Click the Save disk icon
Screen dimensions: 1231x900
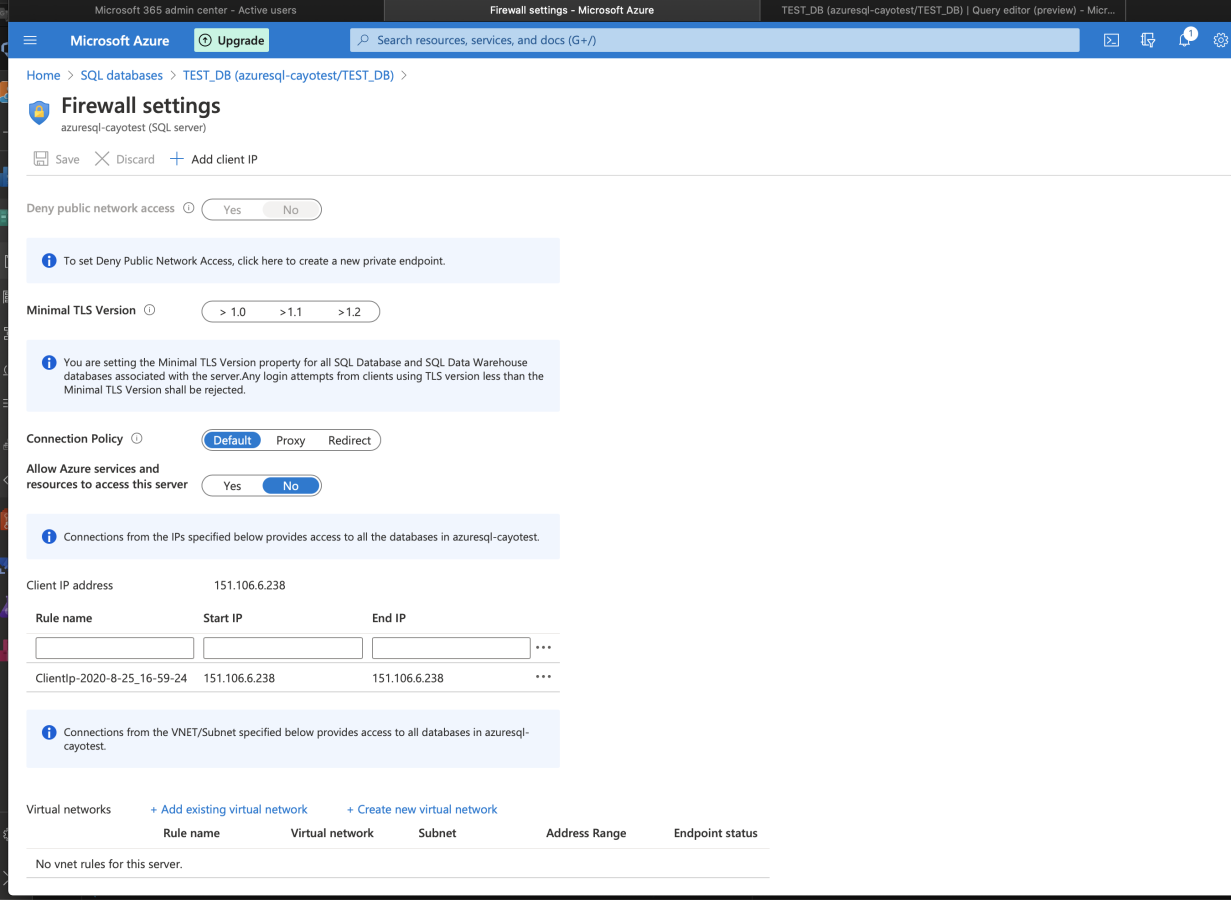(x=41, y=159)
